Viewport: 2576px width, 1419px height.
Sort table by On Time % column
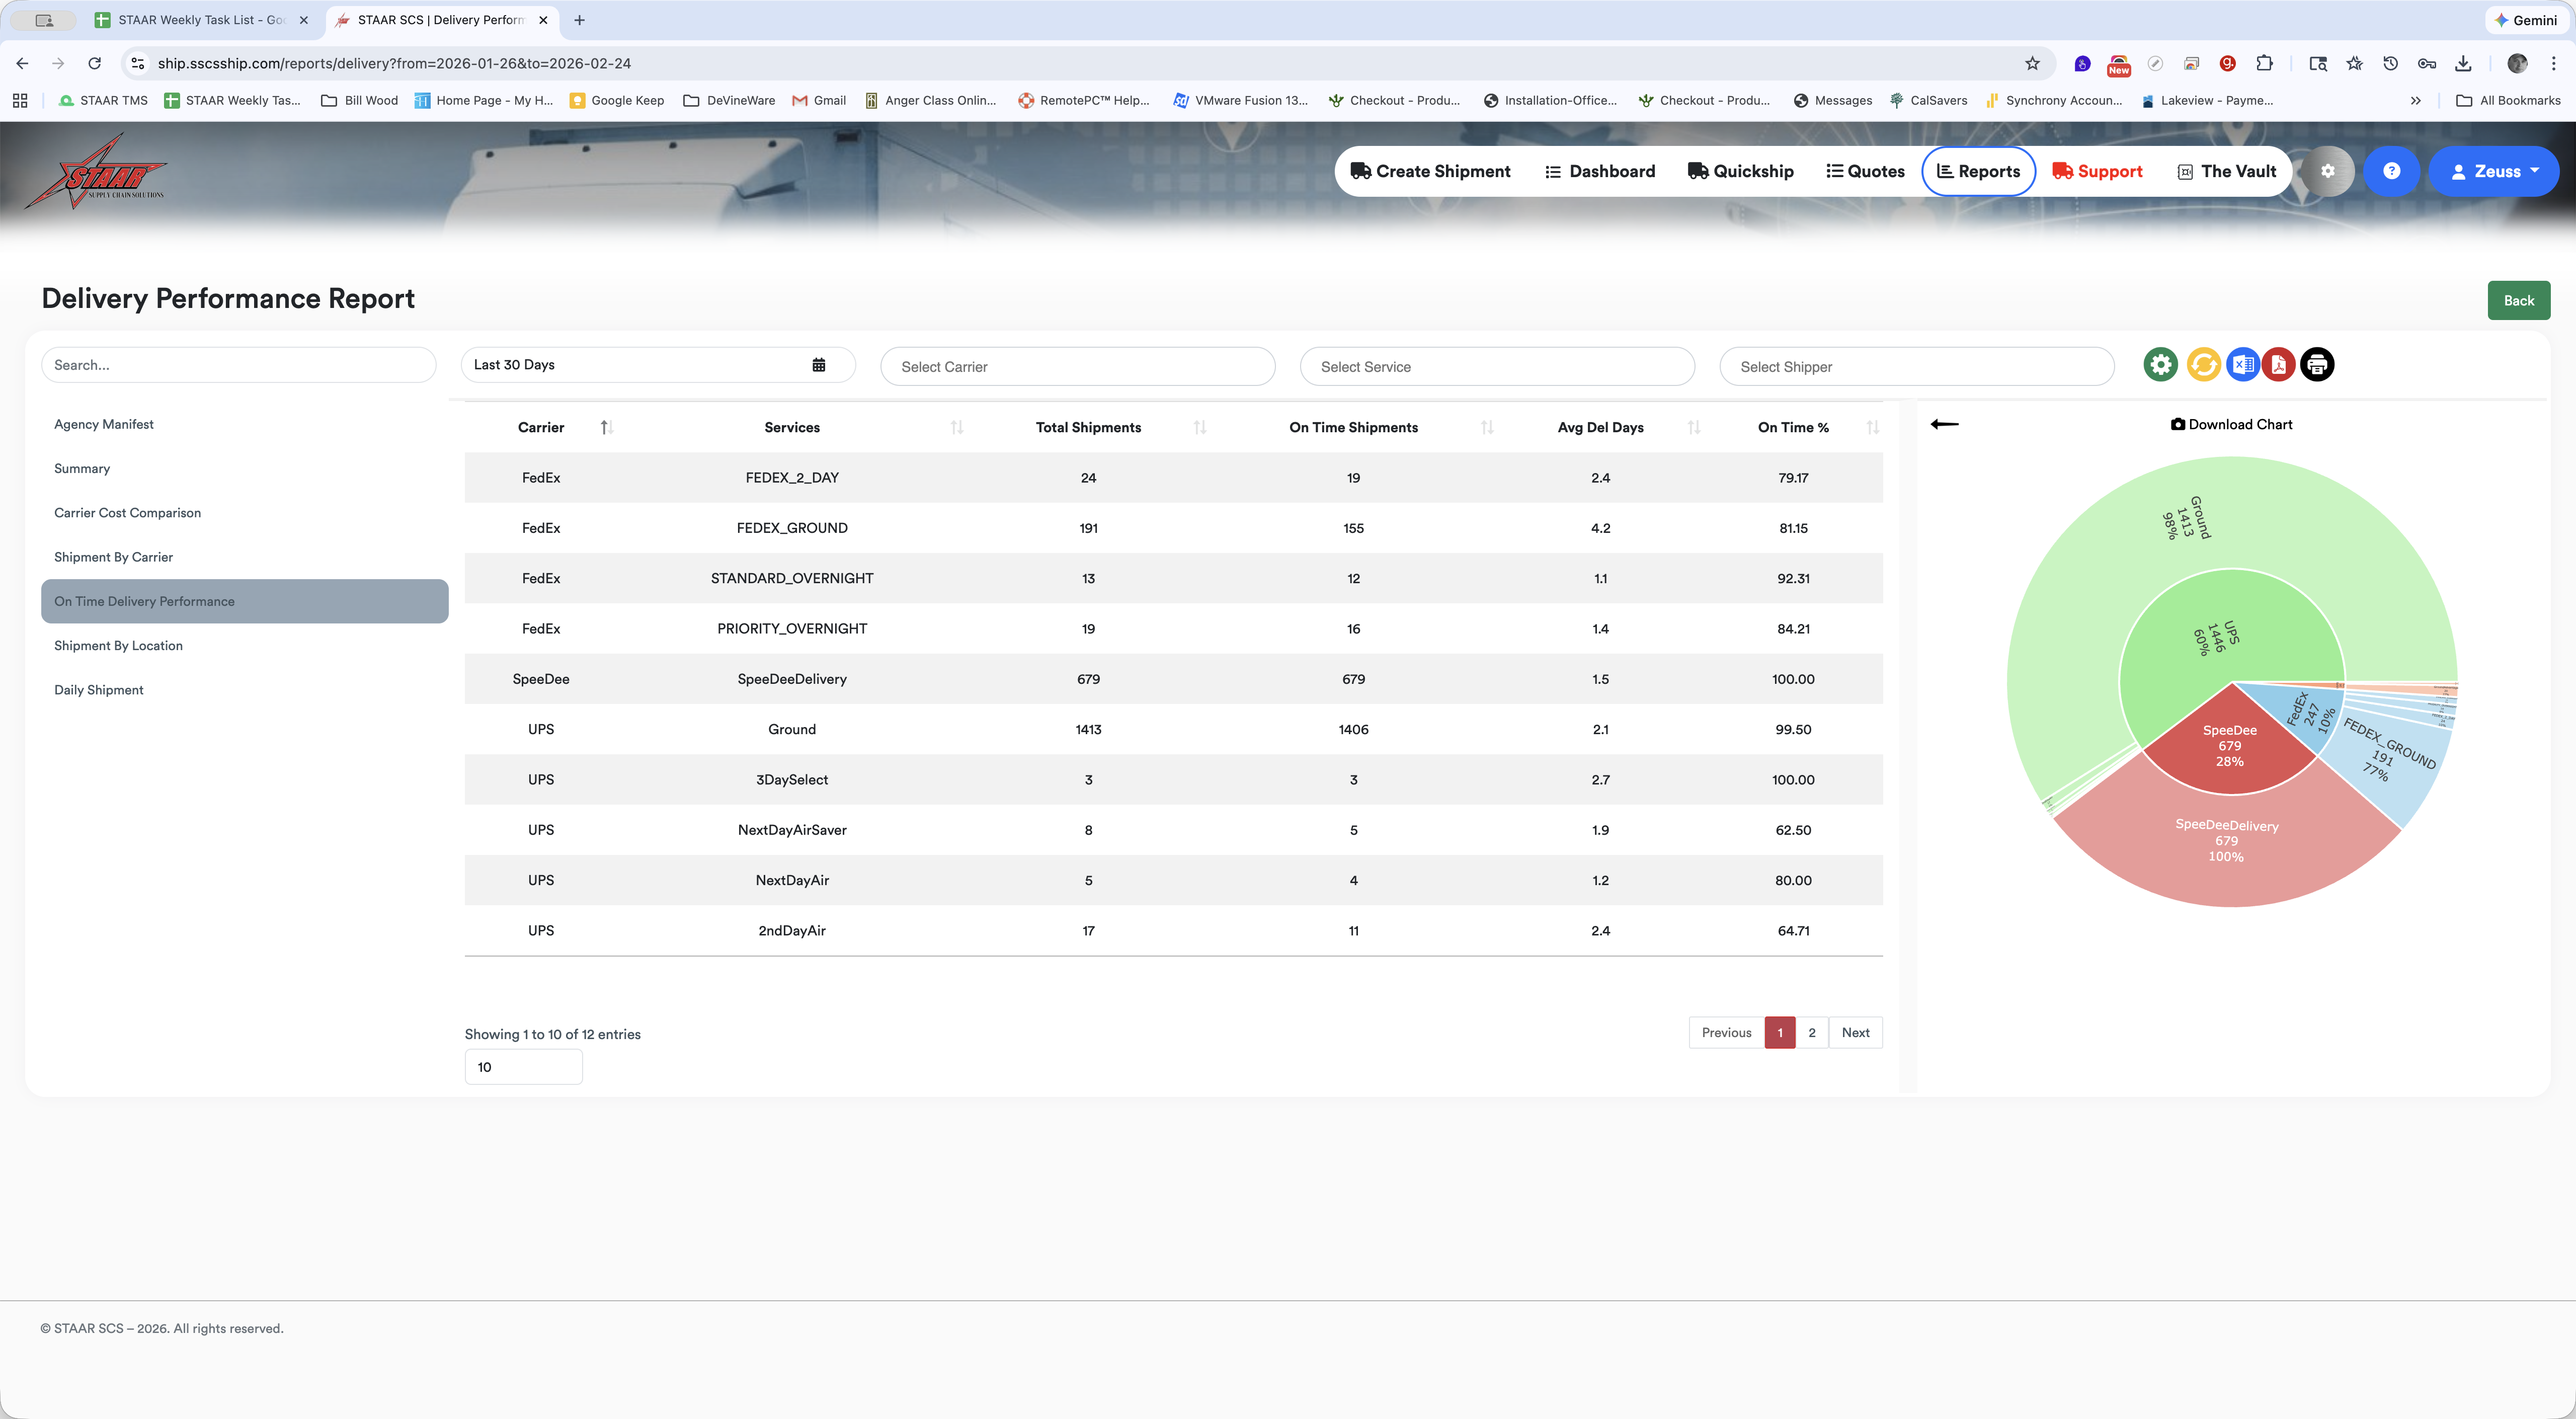(x=1872, y=427)
